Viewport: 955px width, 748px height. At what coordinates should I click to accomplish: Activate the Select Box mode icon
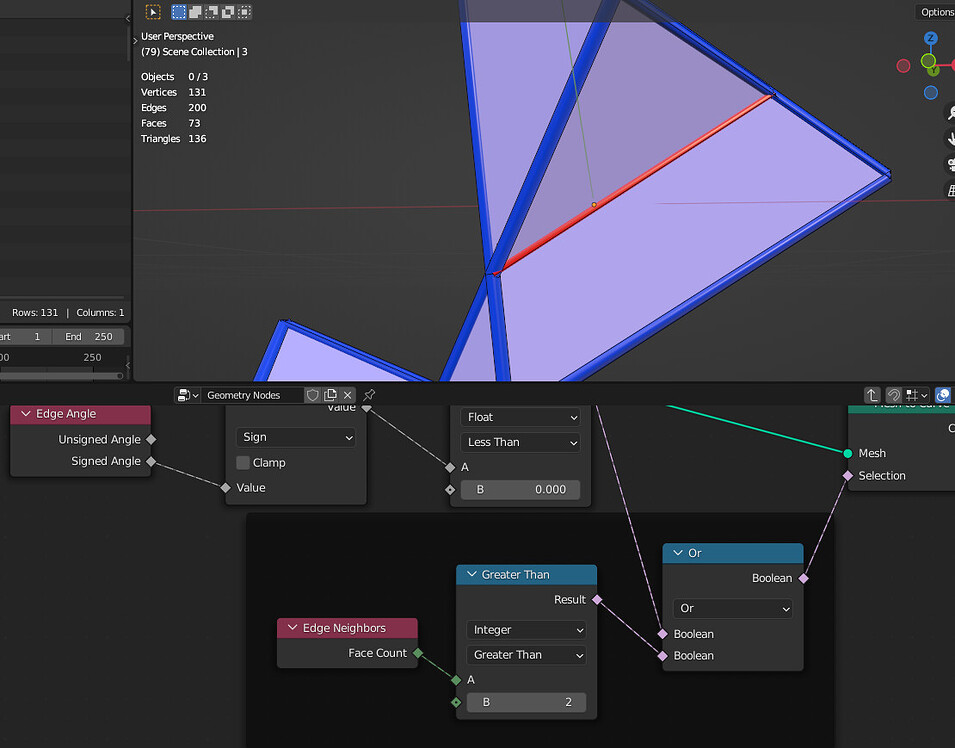(x=179, y=12)
